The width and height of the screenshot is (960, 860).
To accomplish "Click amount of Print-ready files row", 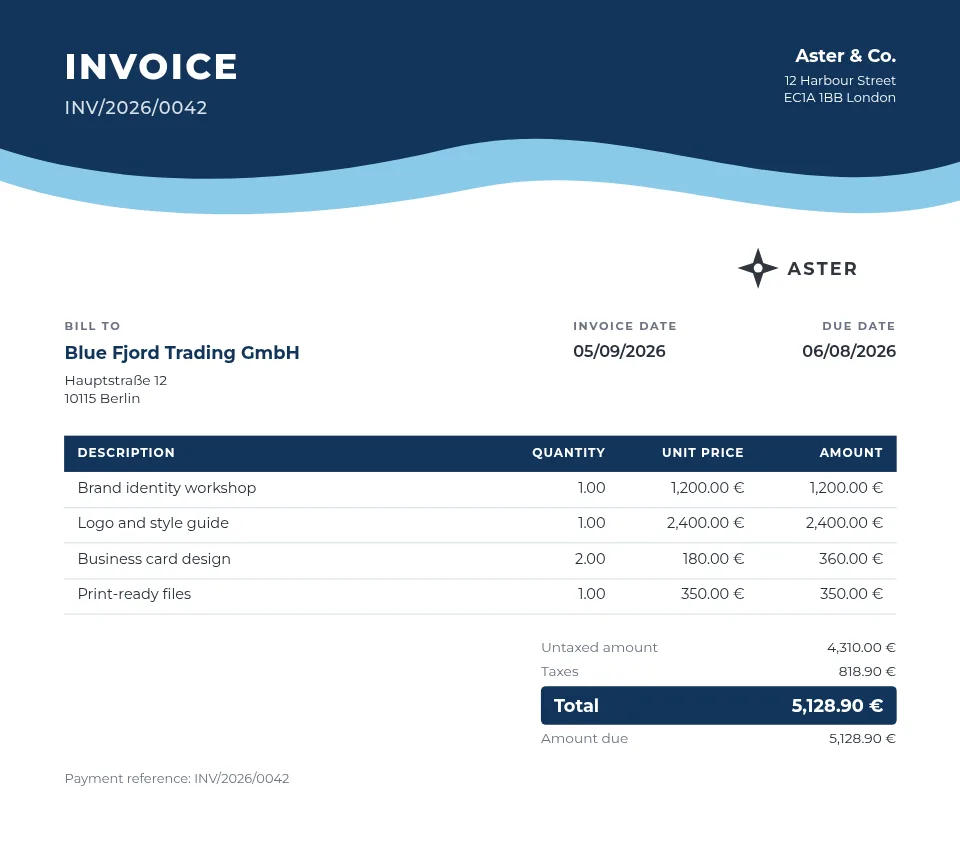I will click(x=852, y=594).
